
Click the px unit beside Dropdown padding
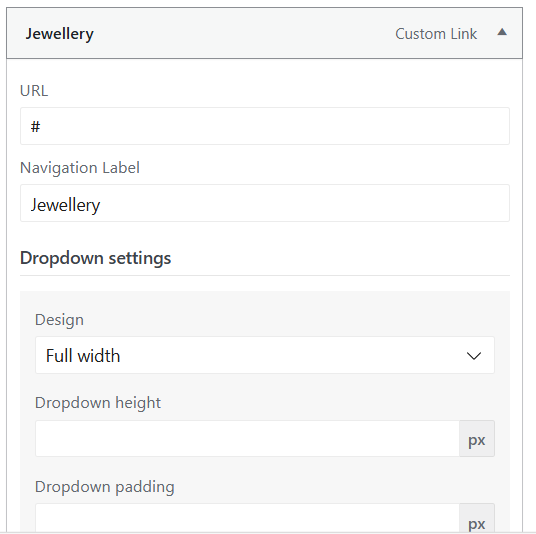[x=477, y=518]
